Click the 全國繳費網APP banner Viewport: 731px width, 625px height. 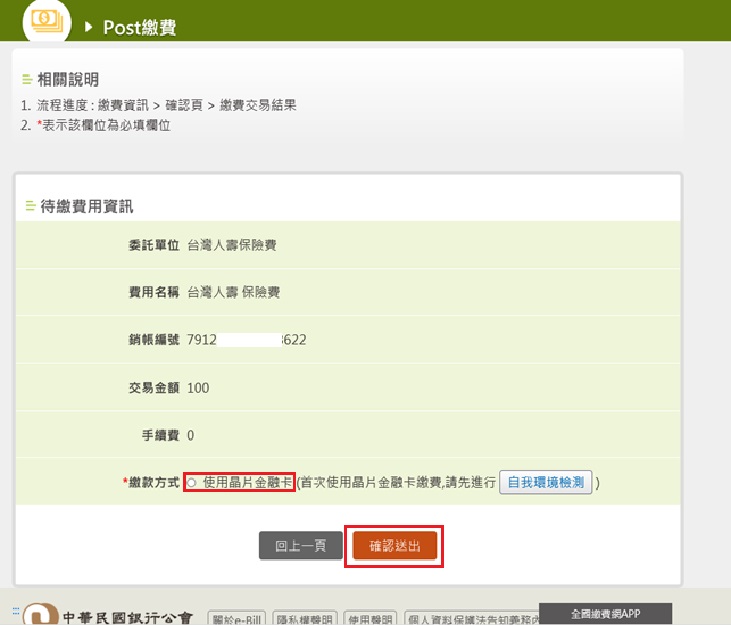pyautogui.click(x=605, y=614)
